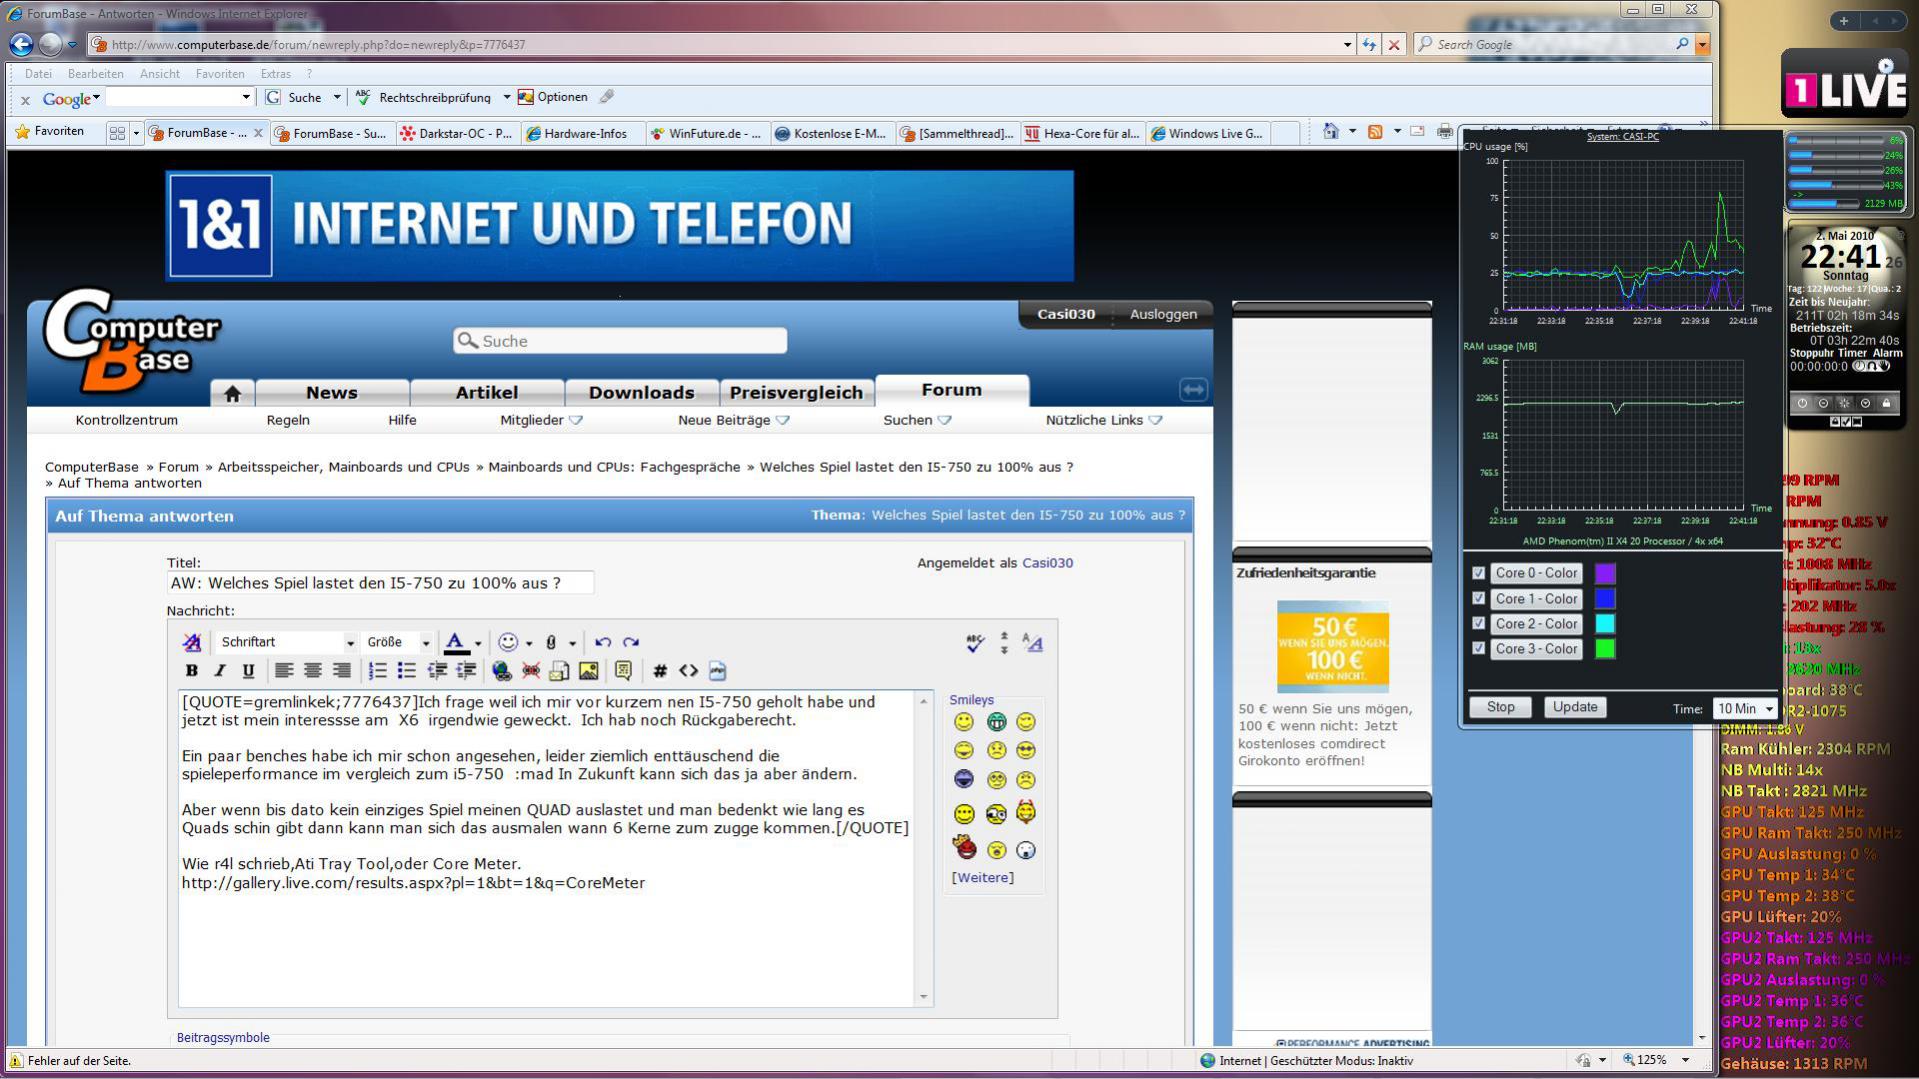Expand the smiley insert dropdown arrow

[529, 643]
